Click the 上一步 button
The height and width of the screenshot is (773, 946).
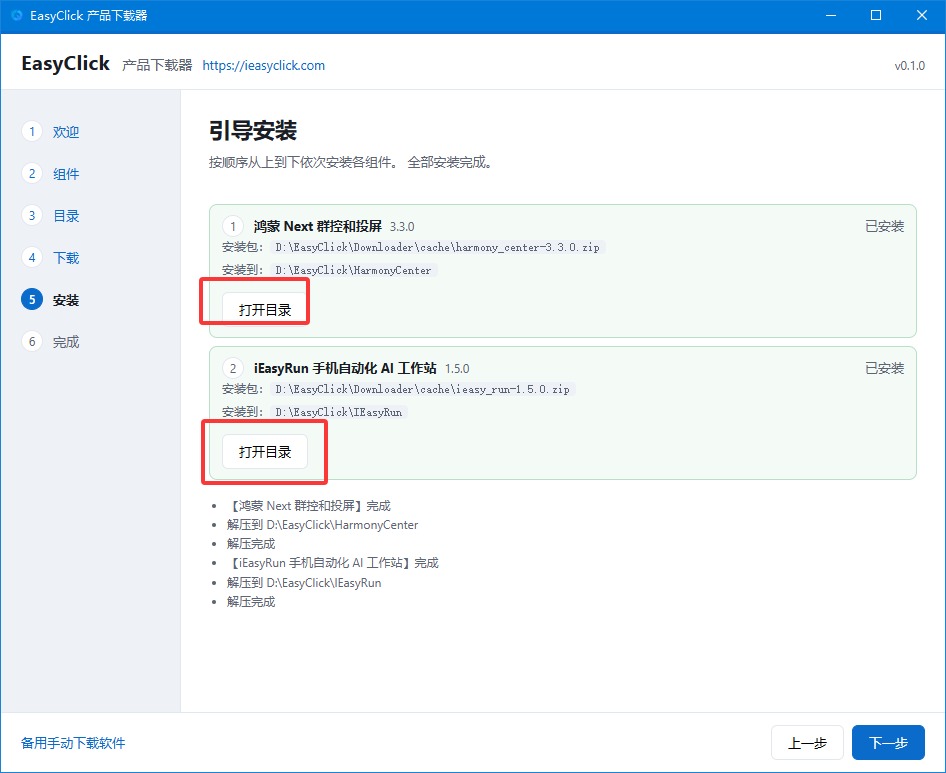pos(807,743)
